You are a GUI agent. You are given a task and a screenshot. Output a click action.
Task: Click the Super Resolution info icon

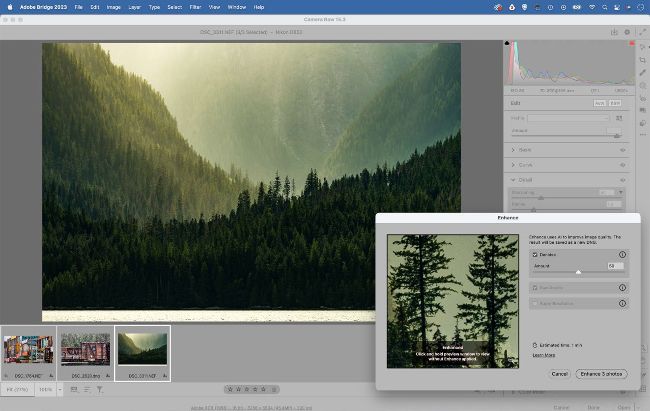622,301
